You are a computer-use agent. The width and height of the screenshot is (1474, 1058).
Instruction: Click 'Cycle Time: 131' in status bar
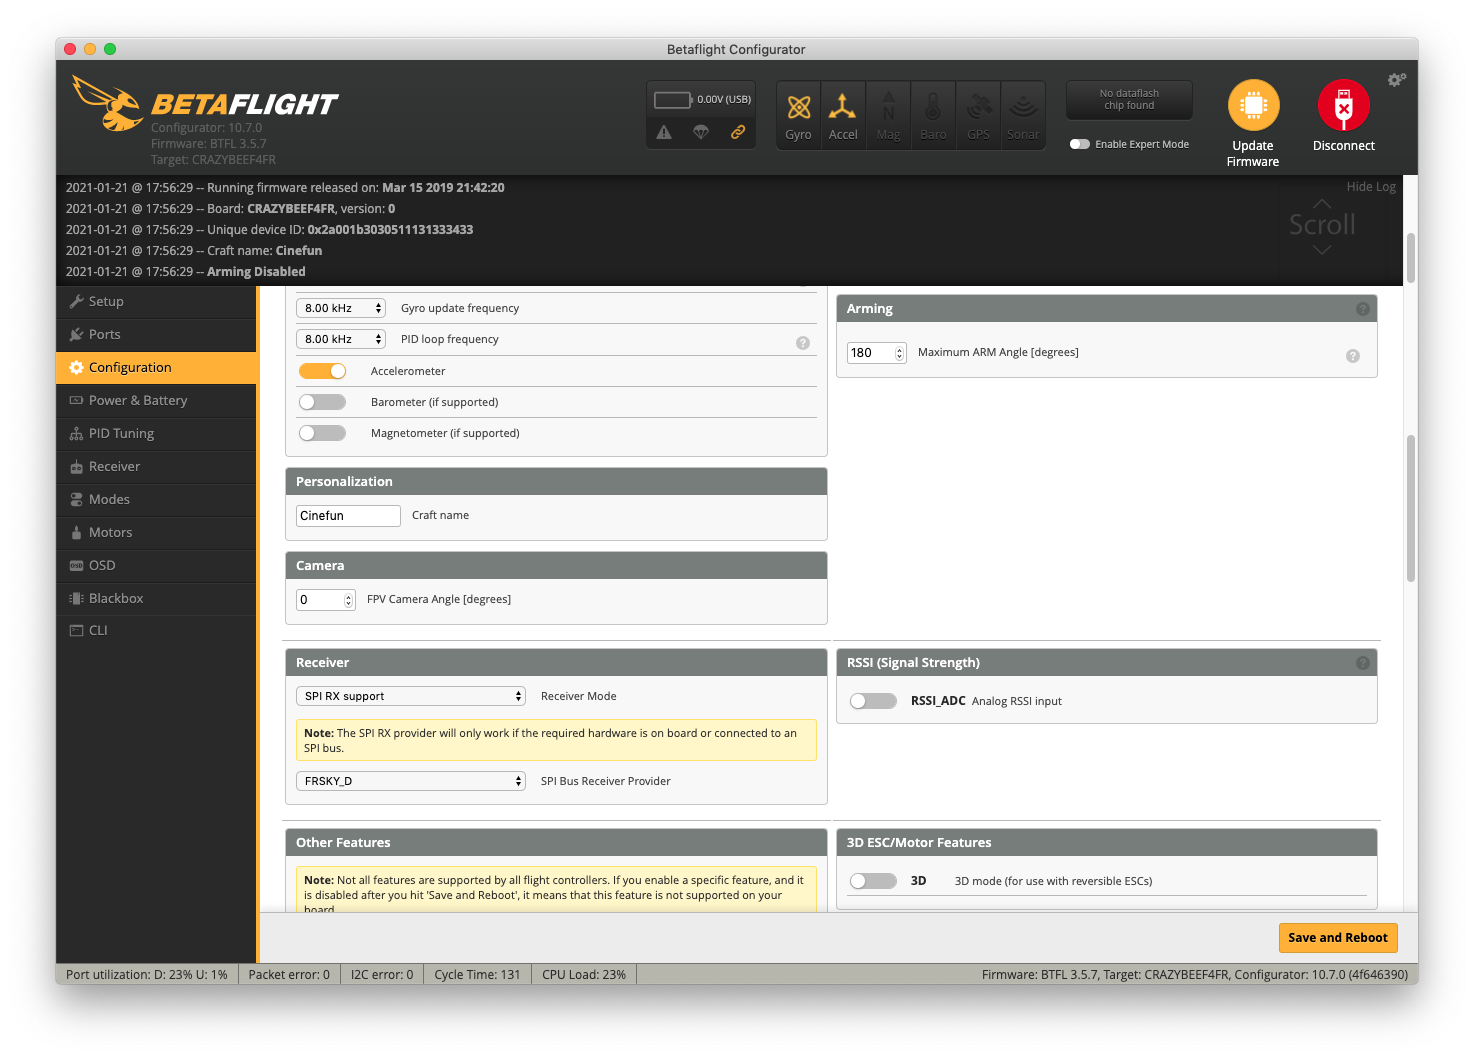477,974
